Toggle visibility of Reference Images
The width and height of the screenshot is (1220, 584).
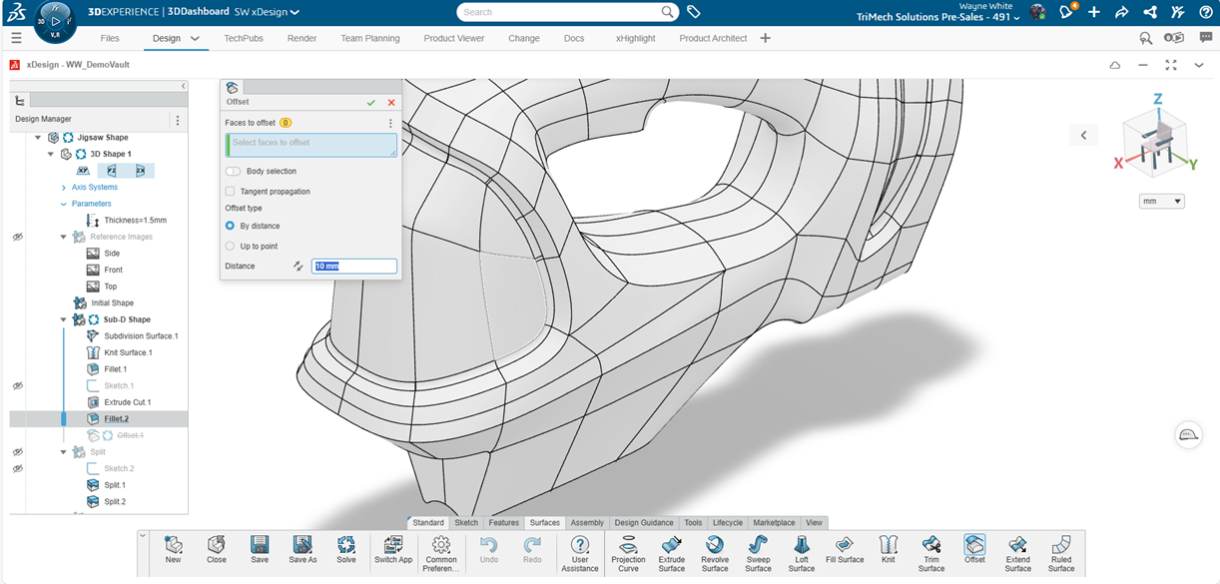coord(18,237)
